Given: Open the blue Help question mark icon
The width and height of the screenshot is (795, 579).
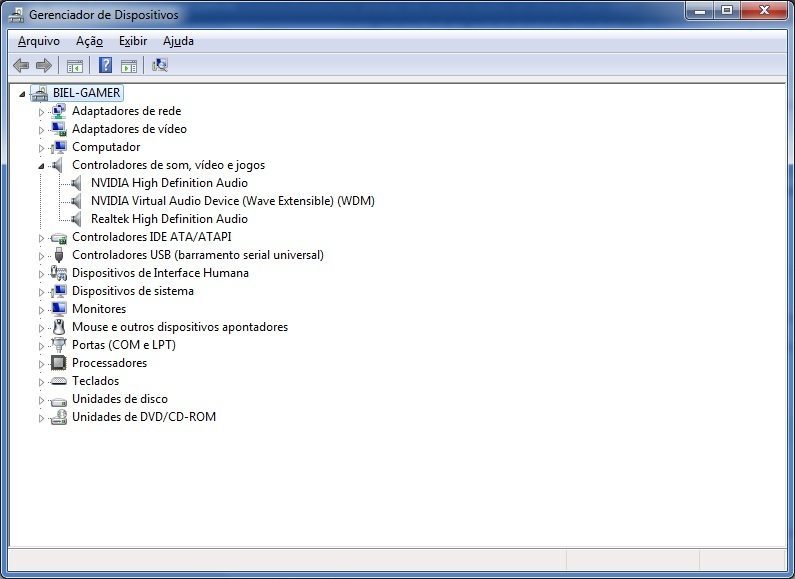Looking at the screenshot, I should tap(105, 65).
